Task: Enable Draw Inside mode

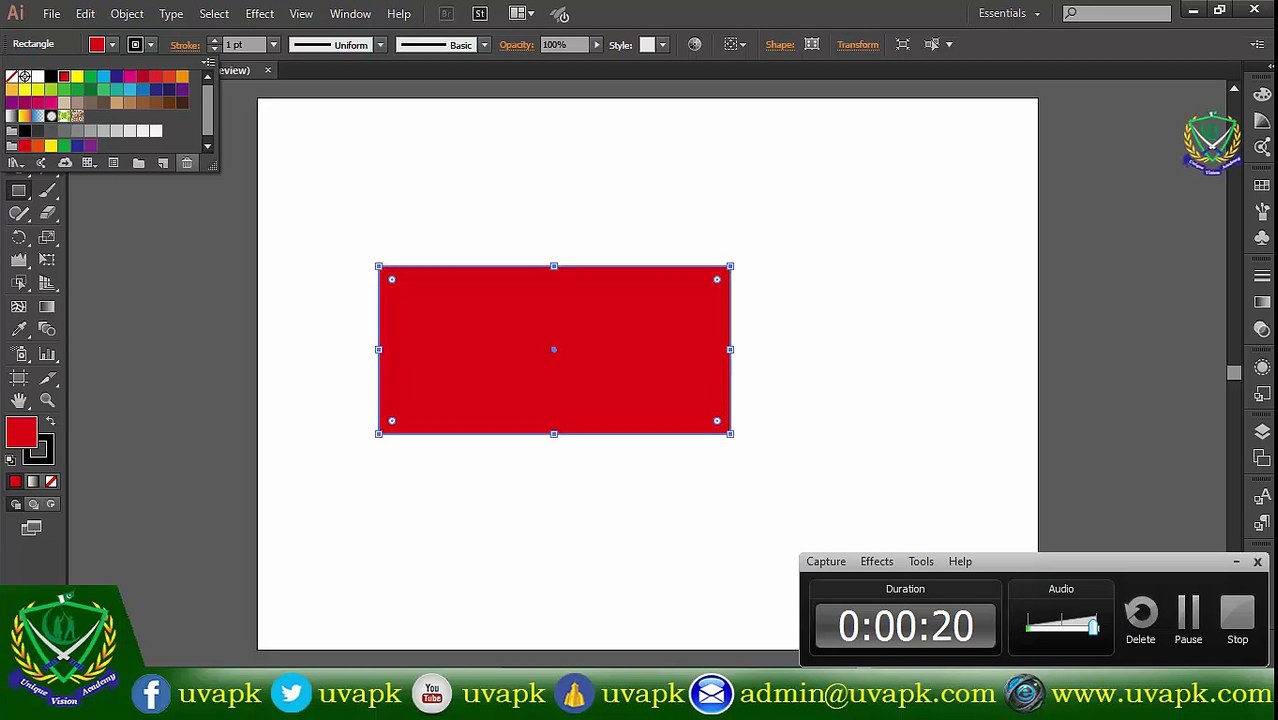Action: point(51,505)
